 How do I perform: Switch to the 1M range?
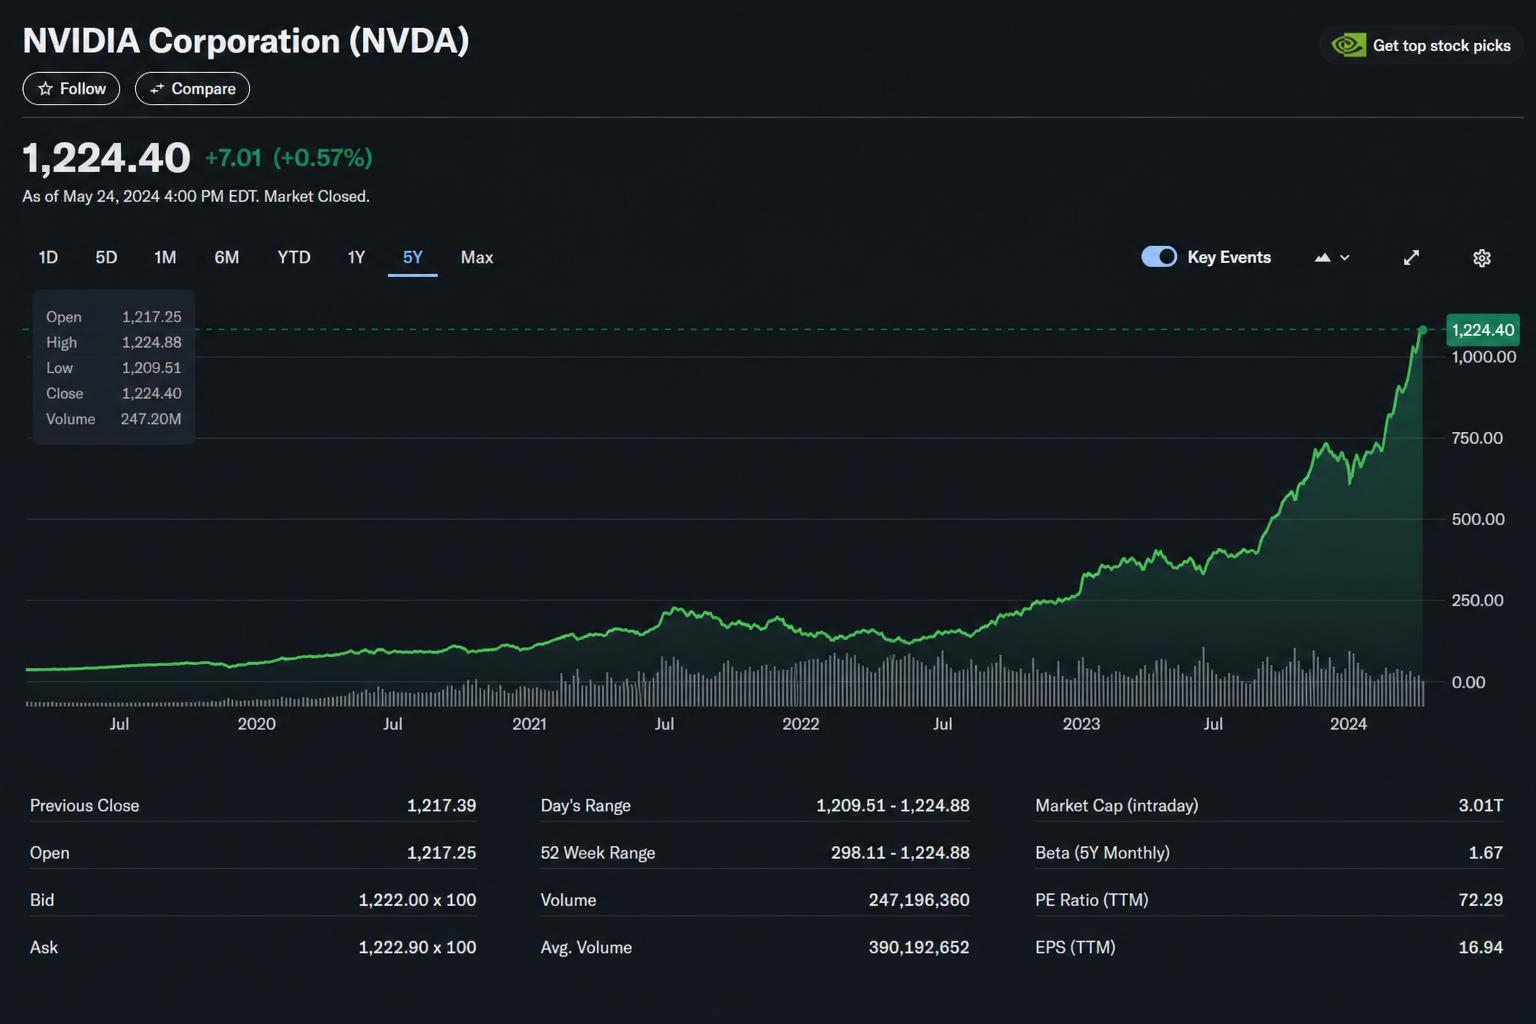[165, 257]
